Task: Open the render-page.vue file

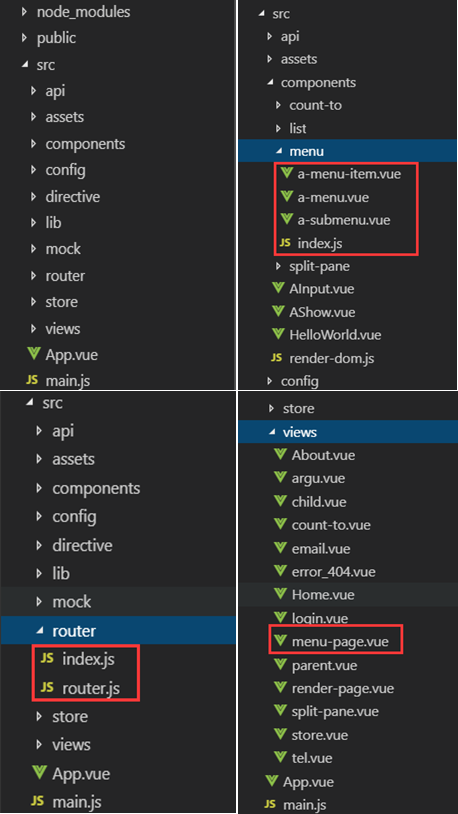Action: (343, 688)
